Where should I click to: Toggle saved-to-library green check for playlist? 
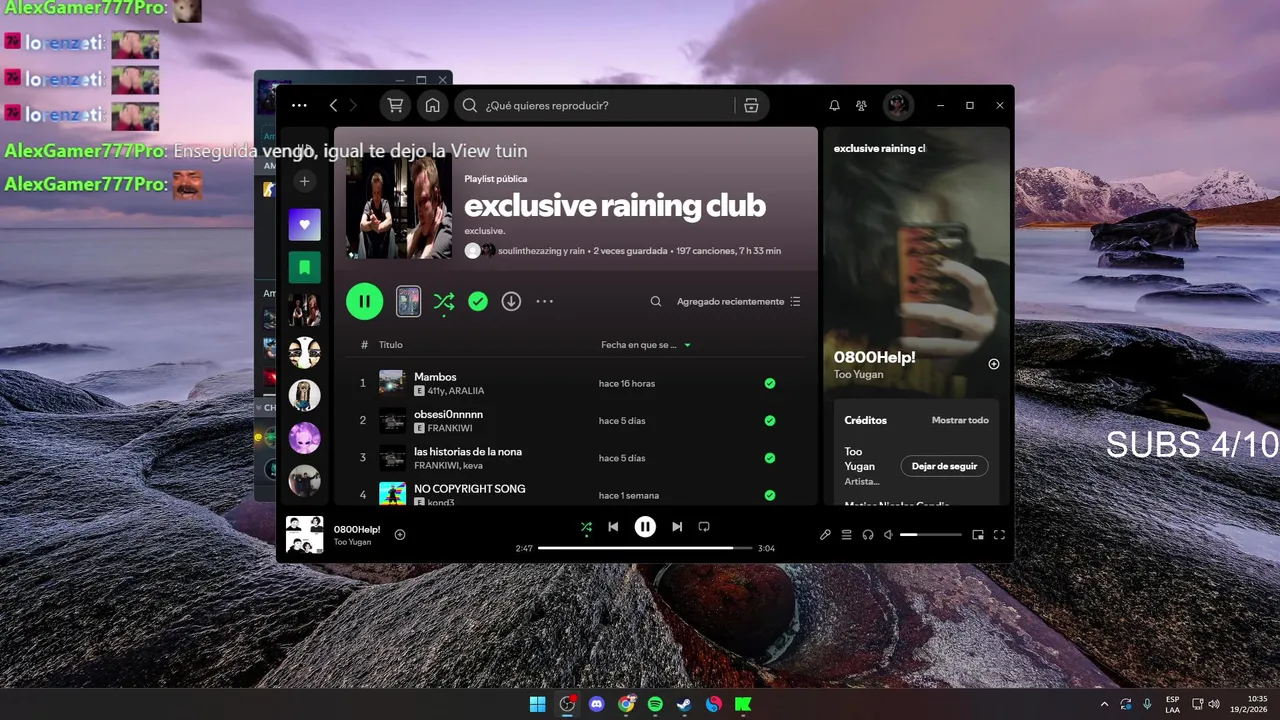478,301
